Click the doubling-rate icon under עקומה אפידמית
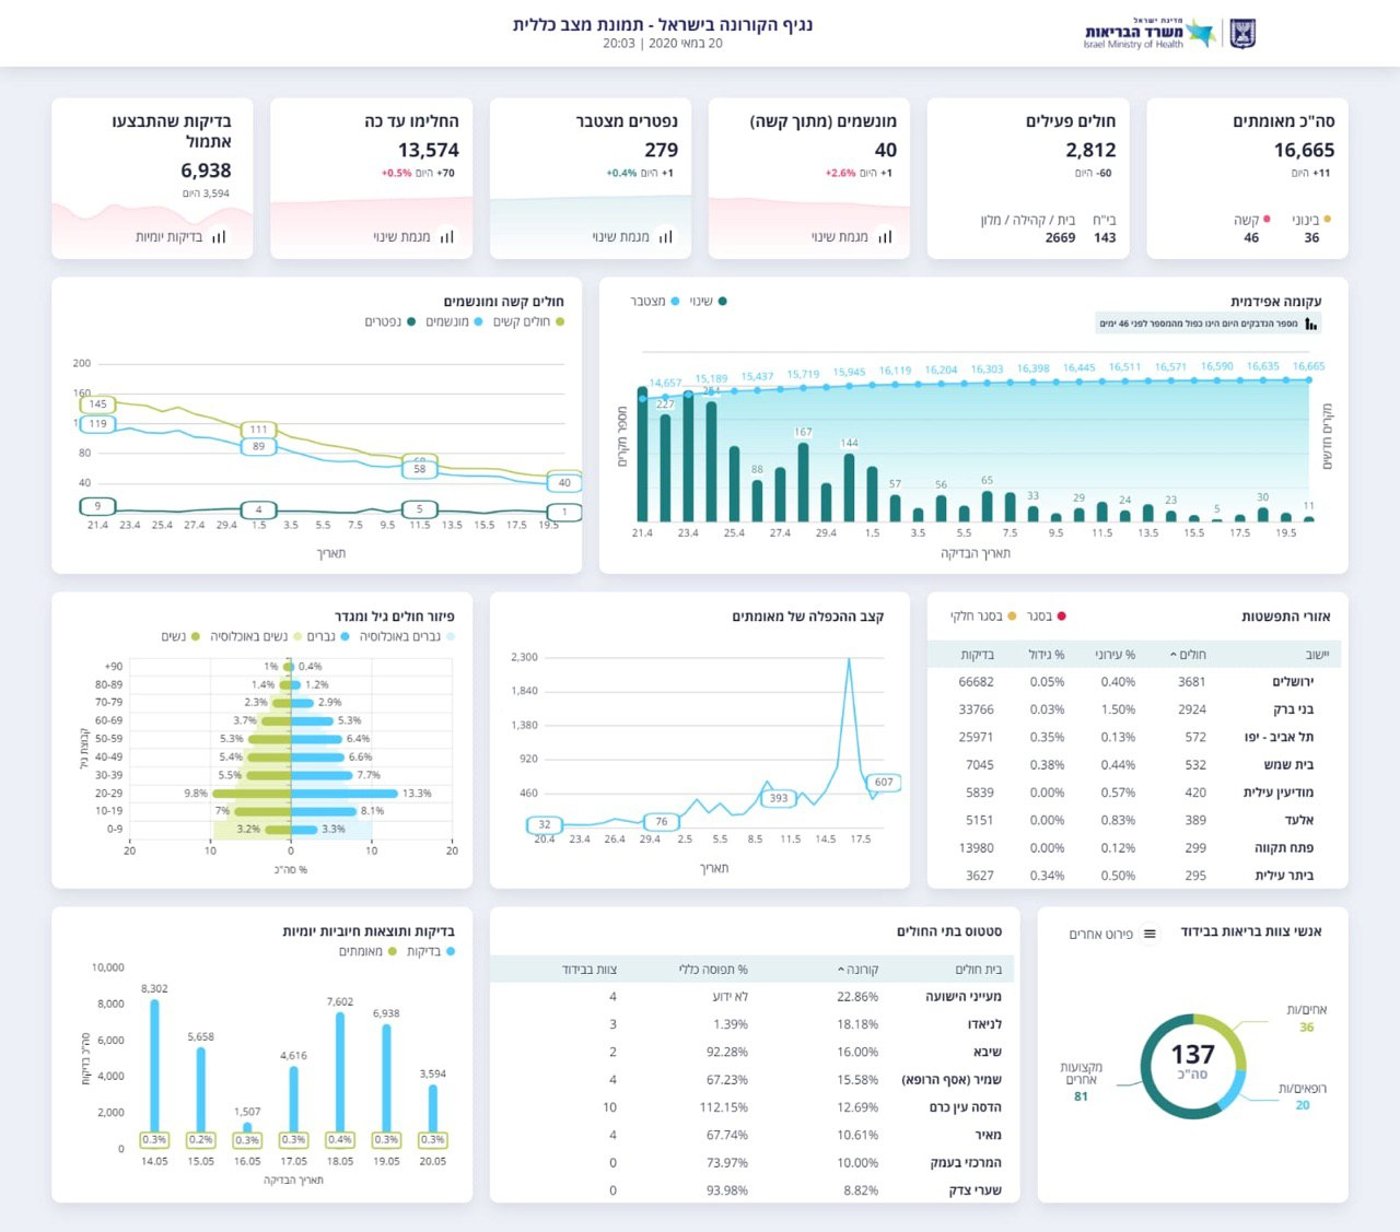Viewport: 1400px width, 1232px height. pos(1311,324)
